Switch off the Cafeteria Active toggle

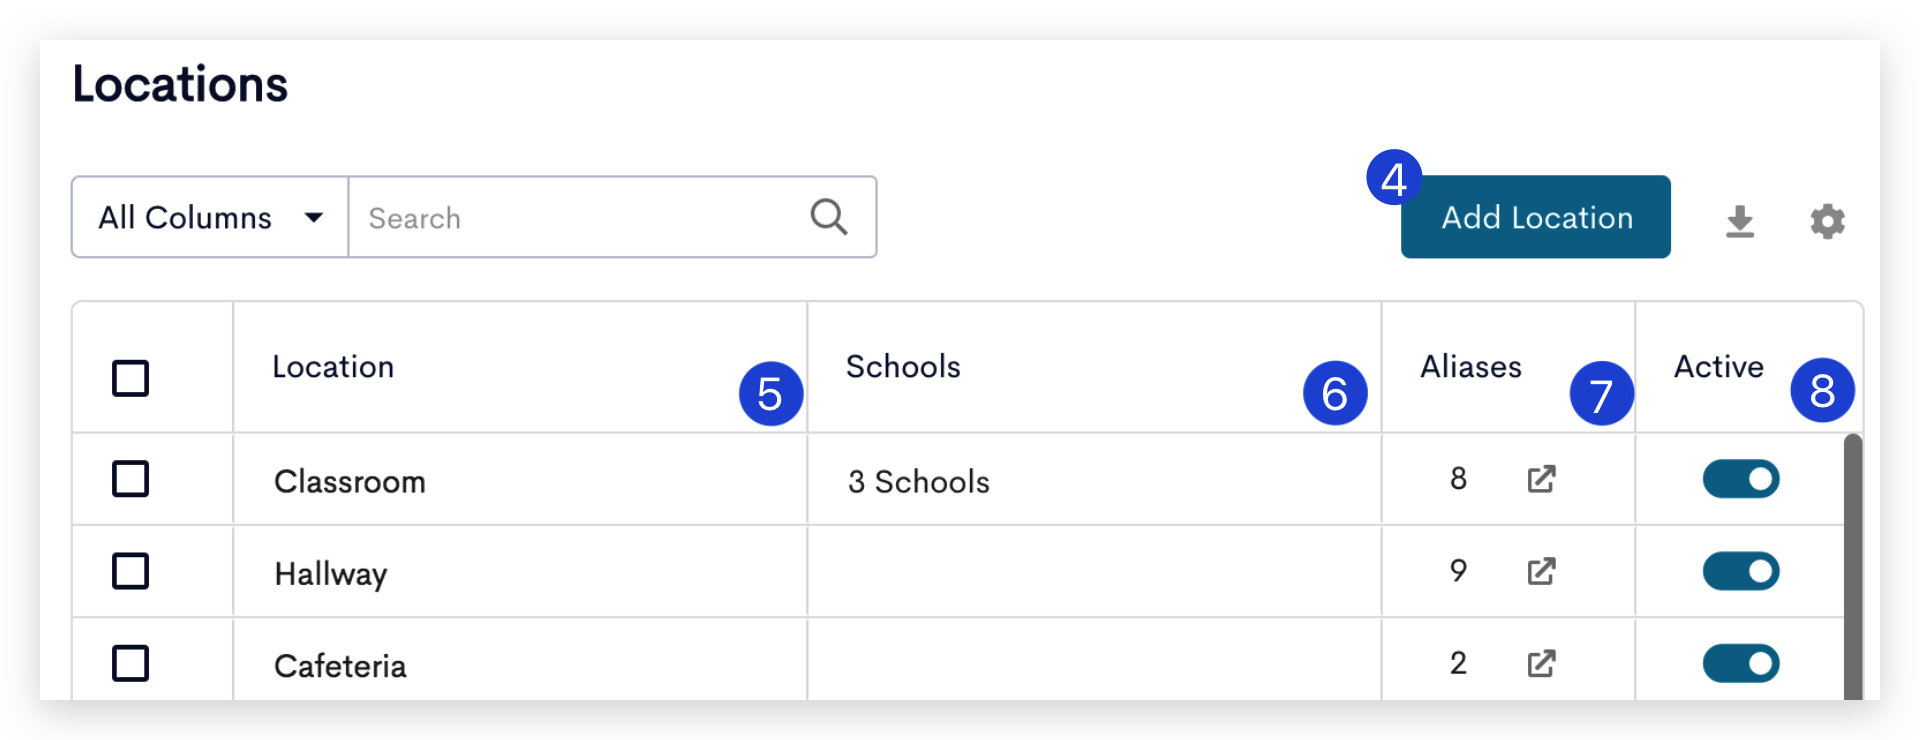[x=1741, y=663]
